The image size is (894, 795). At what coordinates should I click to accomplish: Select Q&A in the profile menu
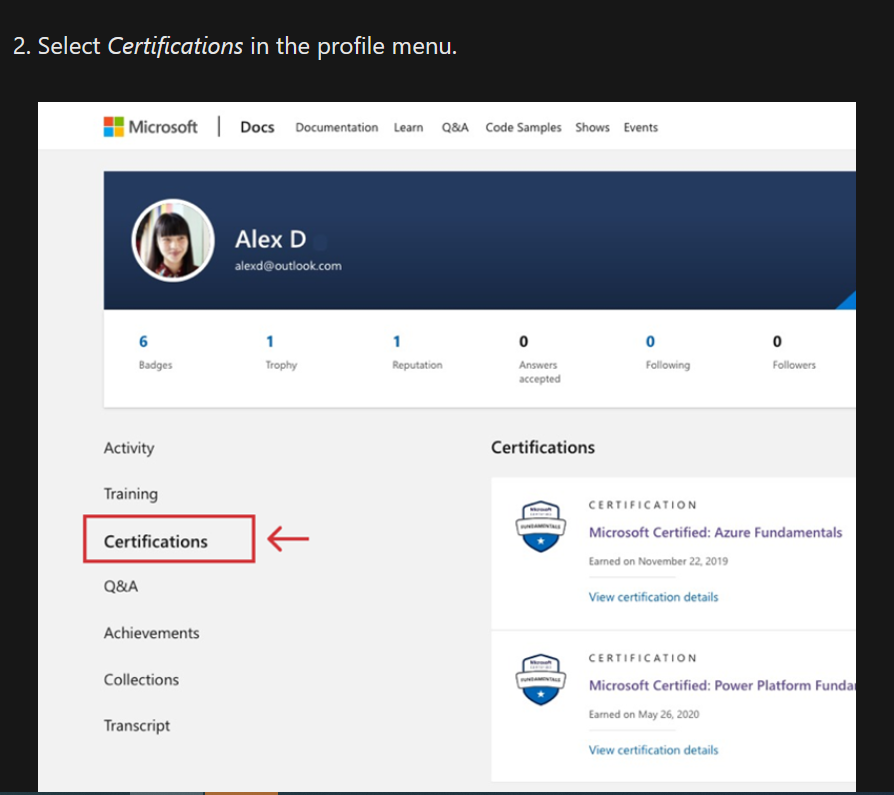121,586
